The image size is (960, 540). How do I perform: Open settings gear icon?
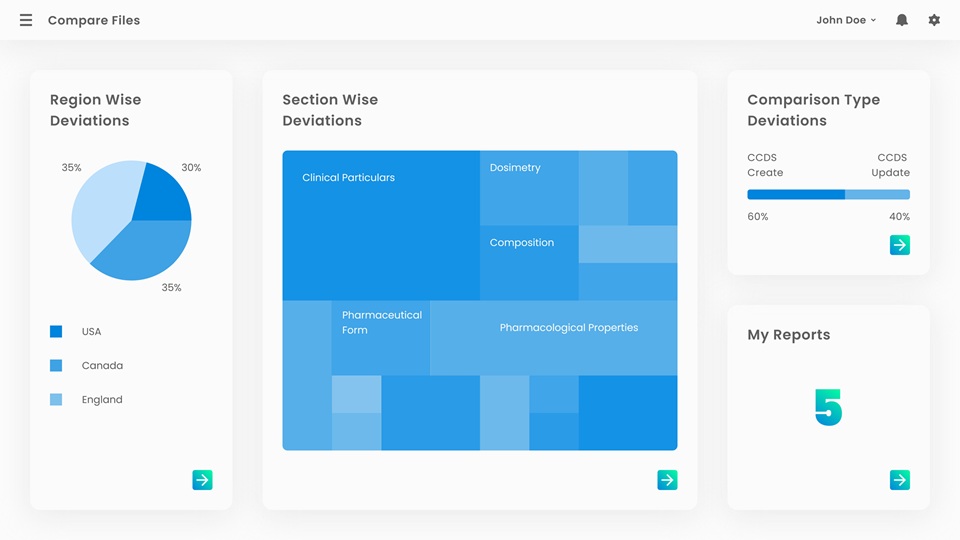(x=934, y=20)
